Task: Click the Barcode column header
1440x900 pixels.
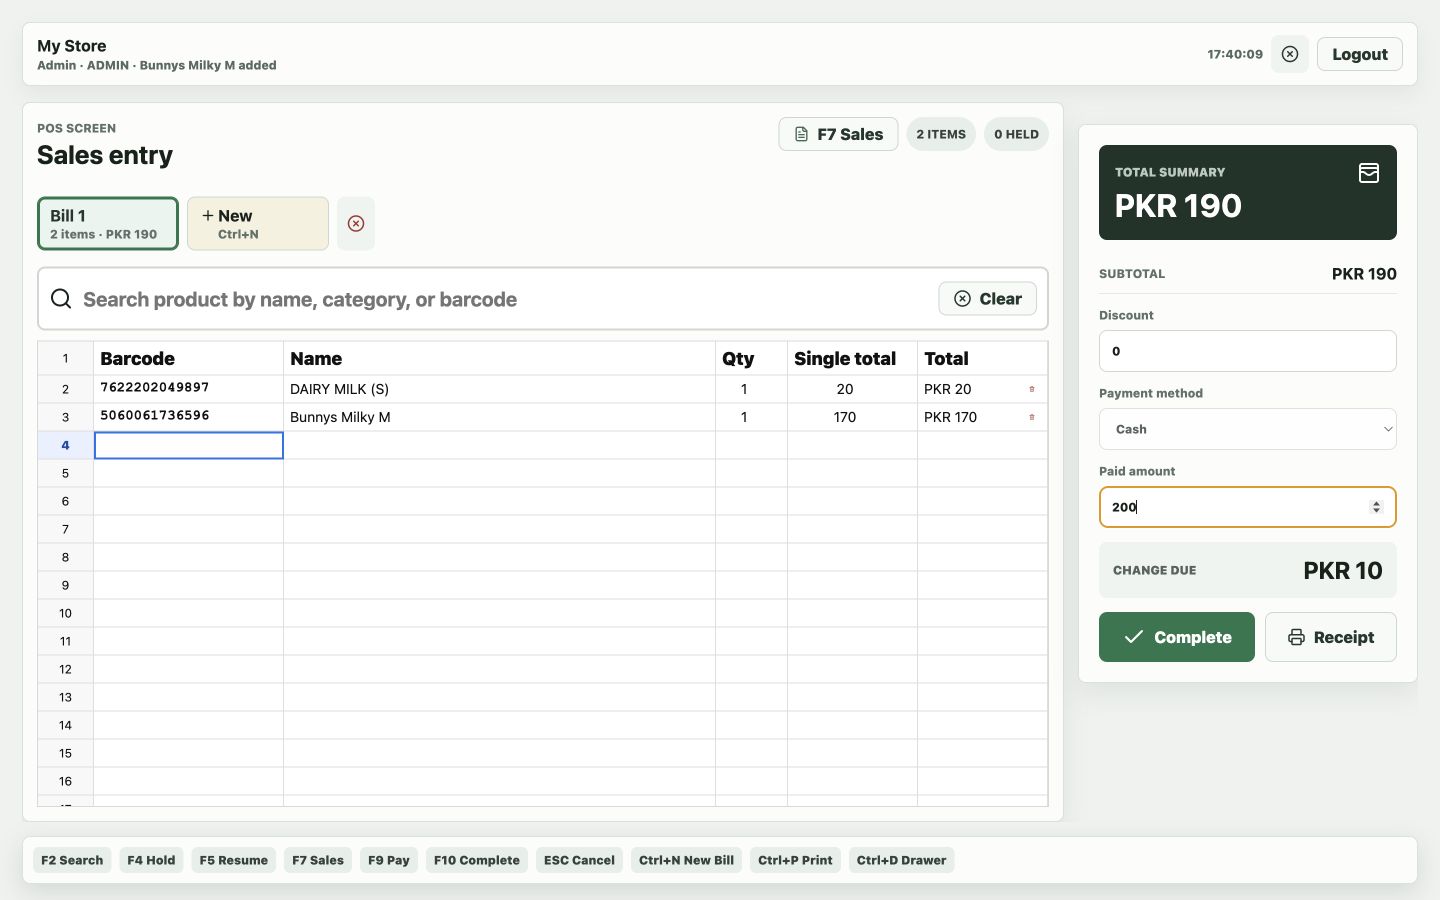Action: coord(189,358)
